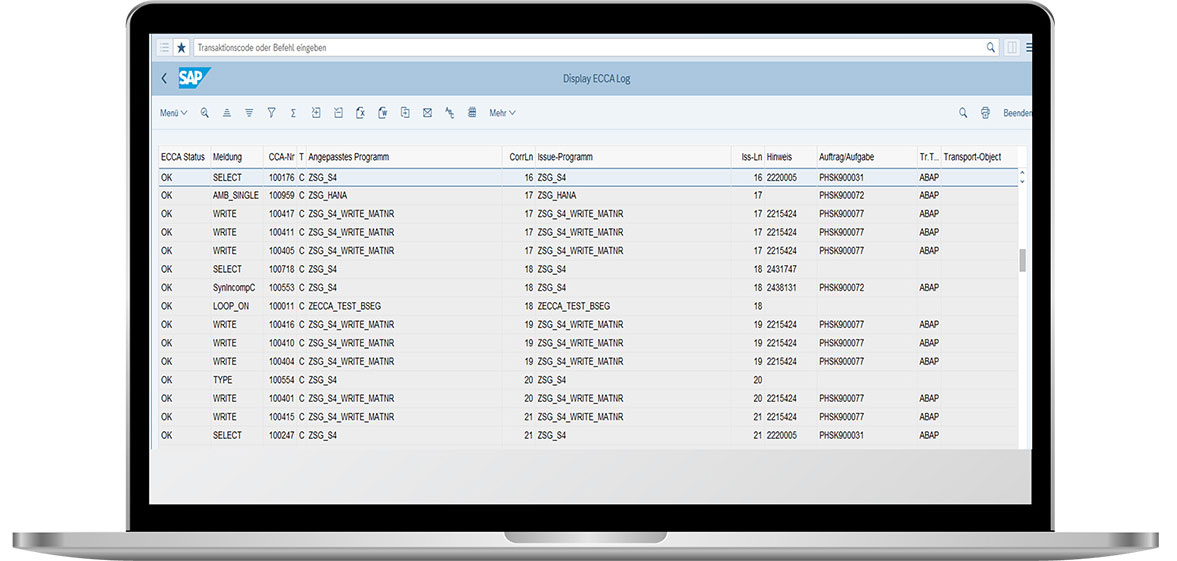Go back using the left chevron

pyautogui.click(x=164, y=78)
